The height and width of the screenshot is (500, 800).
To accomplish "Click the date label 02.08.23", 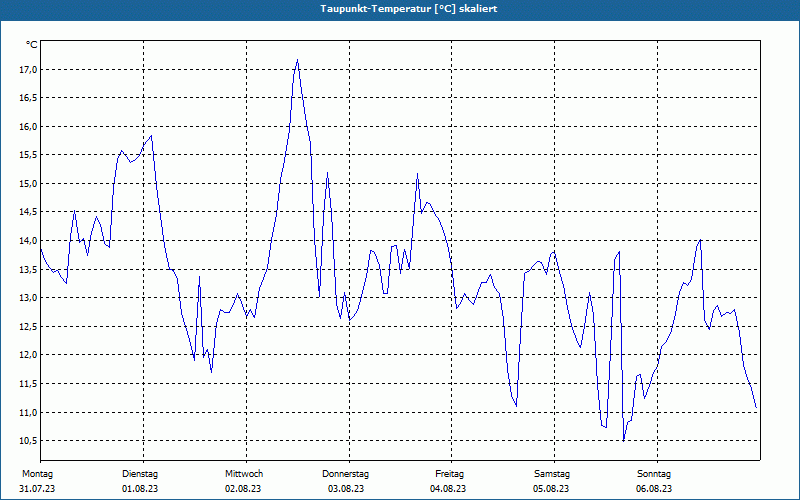I will click(x=243, y=489).
